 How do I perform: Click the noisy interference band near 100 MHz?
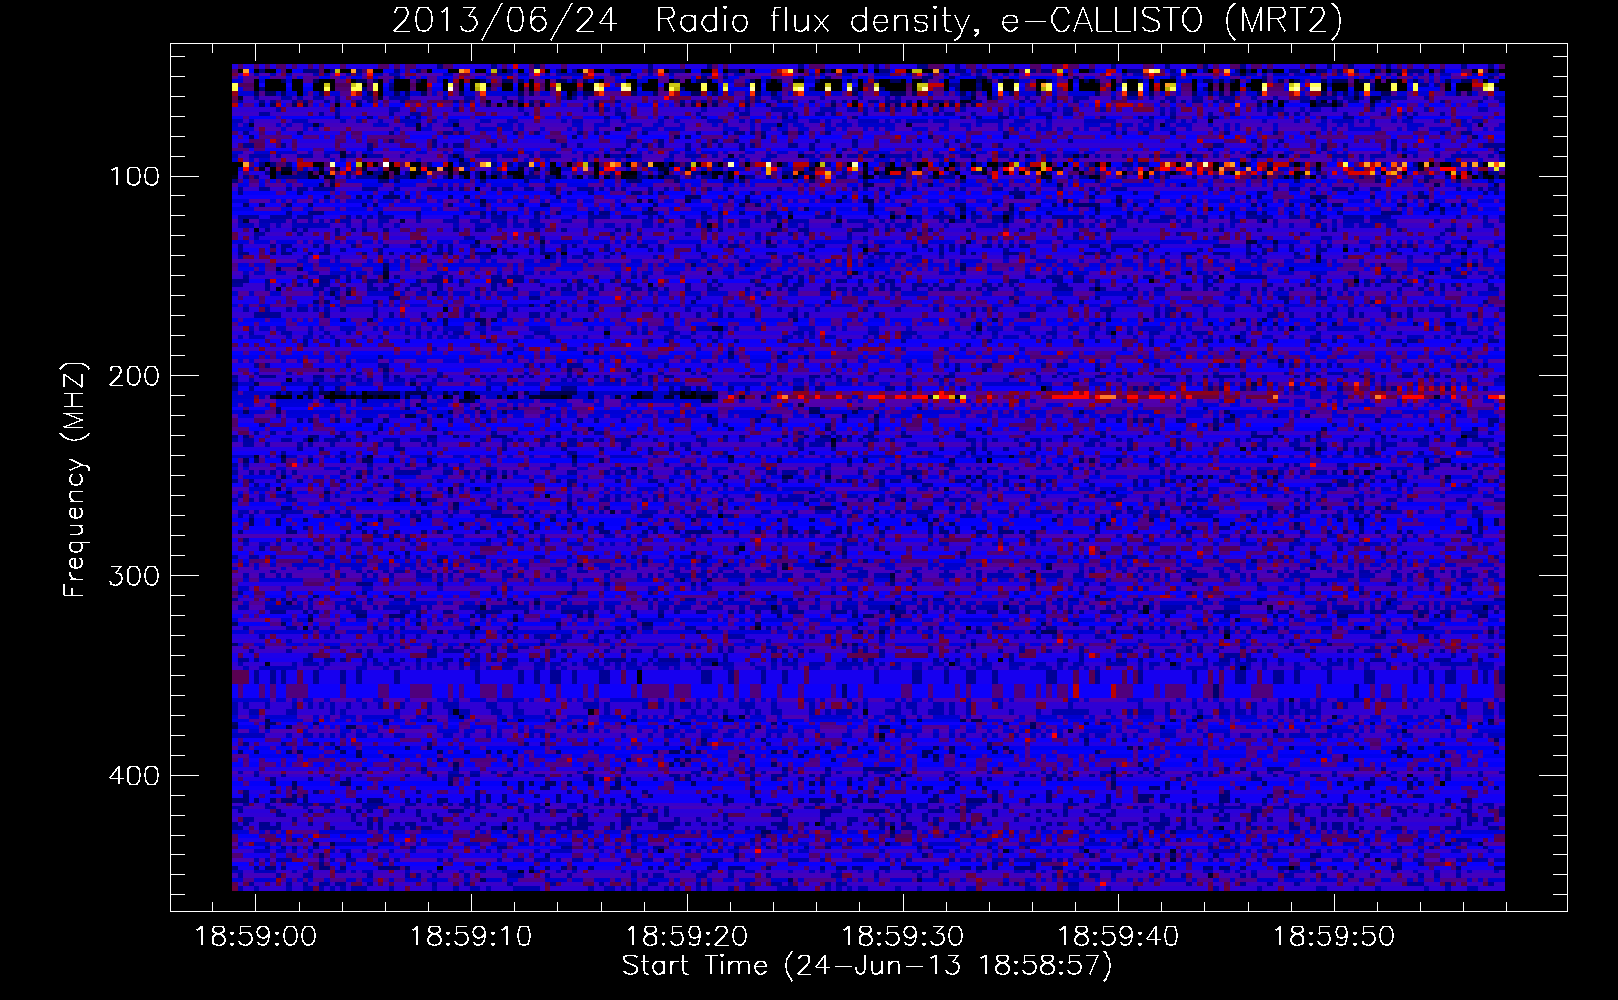pyautogui.click(x=868, y=169)
